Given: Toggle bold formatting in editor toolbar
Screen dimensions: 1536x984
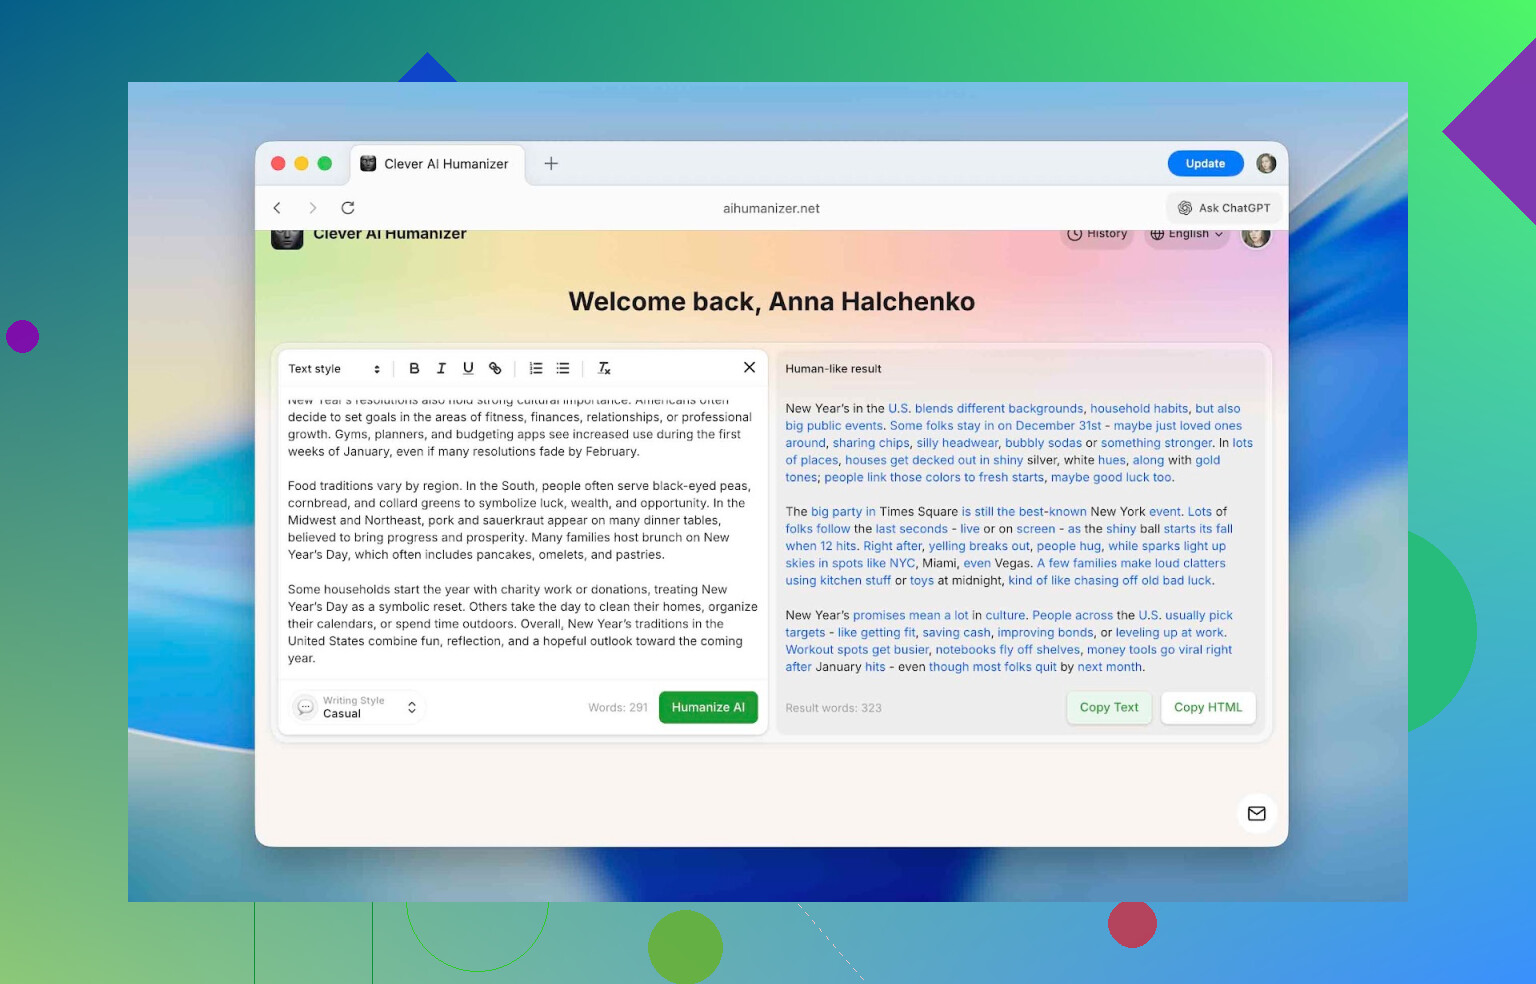Looking at the screenshot, I should click(x=414, y=368).
